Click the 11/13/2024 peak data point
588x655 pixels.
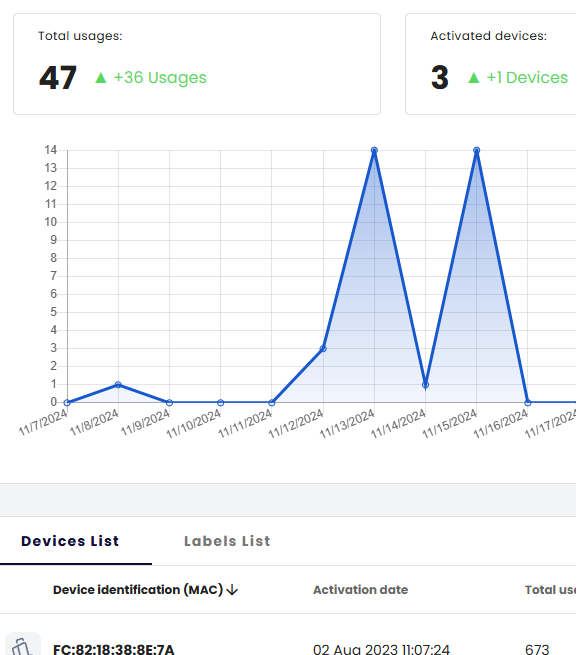374,150
